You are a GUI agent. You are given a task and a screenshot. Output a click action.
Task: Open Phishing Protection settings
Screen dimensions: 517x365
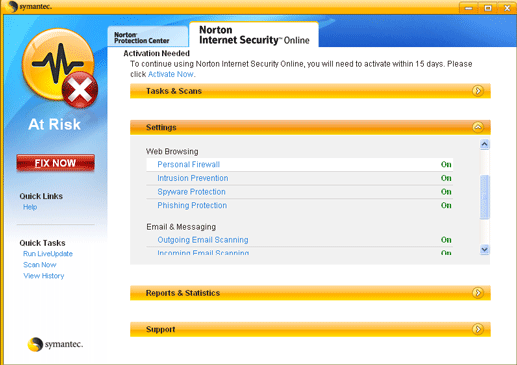coord(192,205)
